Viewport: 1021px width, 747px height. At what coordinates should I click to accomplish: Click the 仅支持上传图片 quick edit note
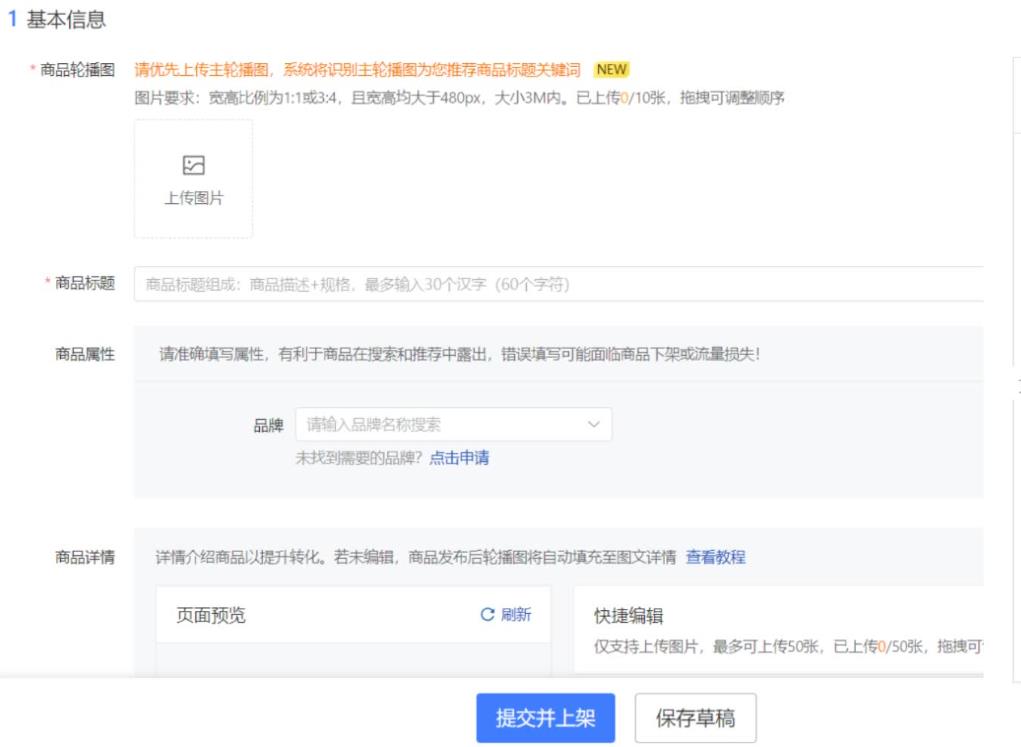(x=788, y=646)
